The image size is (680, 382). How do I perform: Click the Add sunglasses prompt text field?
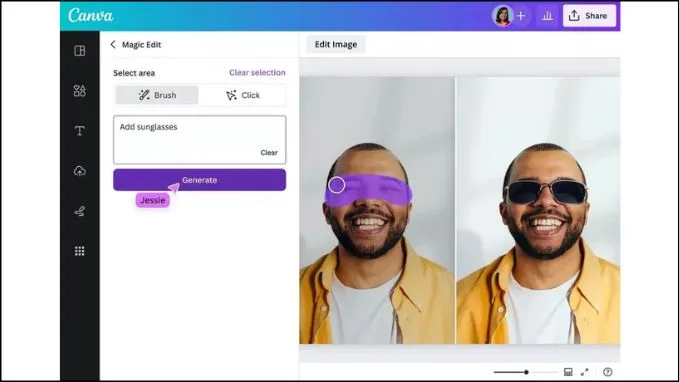click(x=199, y=140)
